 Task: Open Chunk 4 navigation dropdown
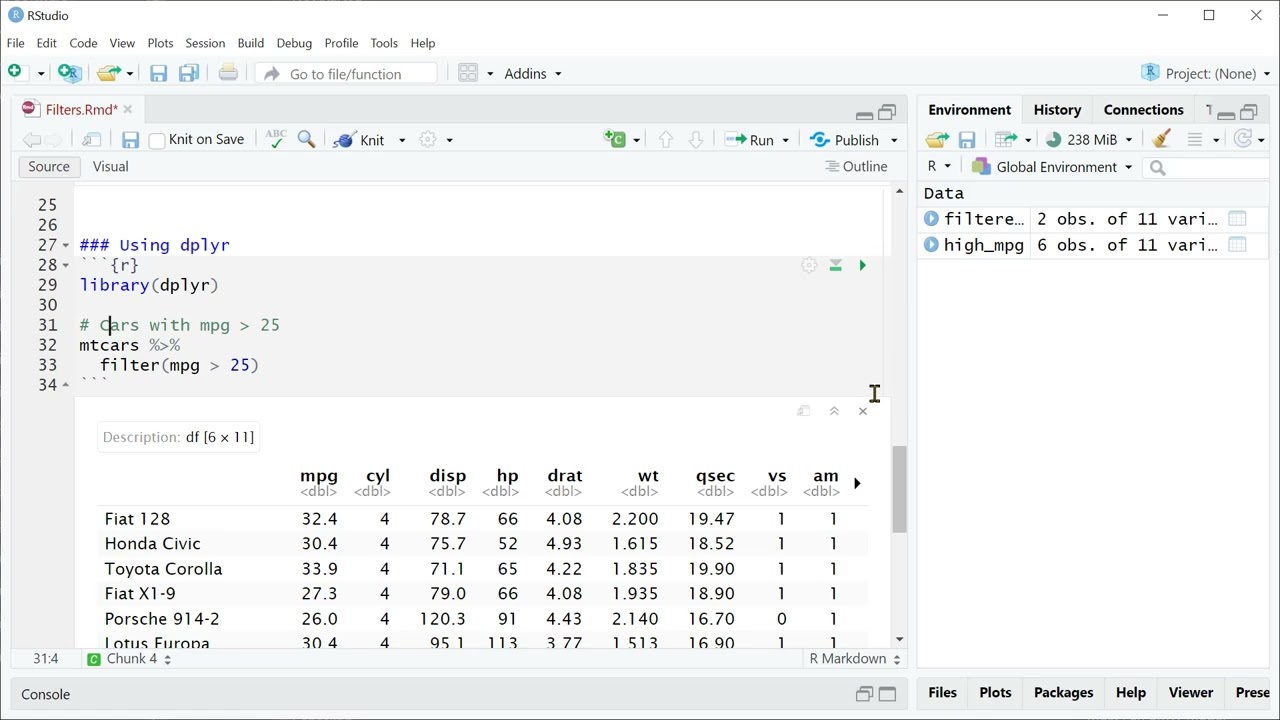(129, 659)
